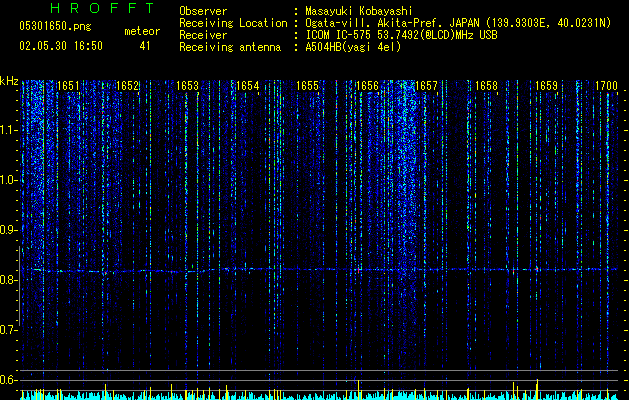Viewport: 629px width, 400px height.
Task: Click the ICOM IC-575 53.7492 MHz USB text
Action: click(x=402, y=35)
